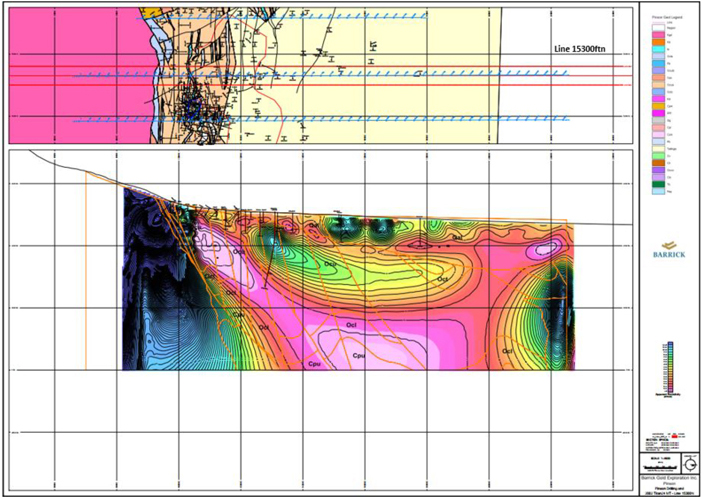
Task: Click the Barrick logo in the side panel
Action: [x=670, y=238]
